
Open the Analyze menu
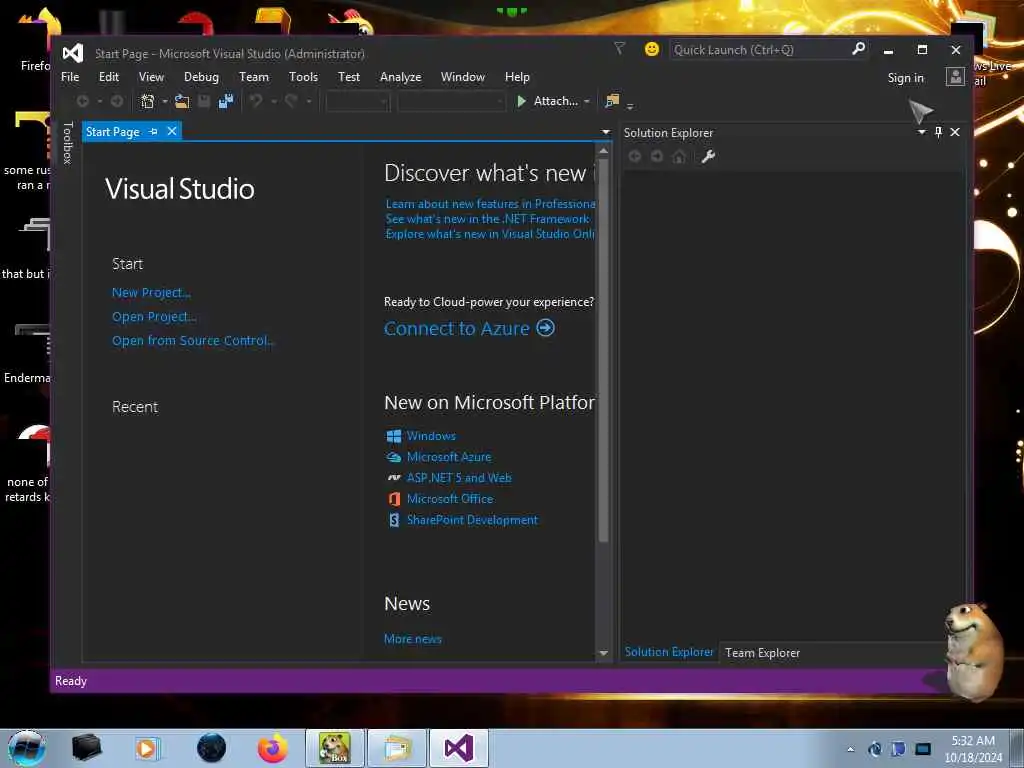400,77
